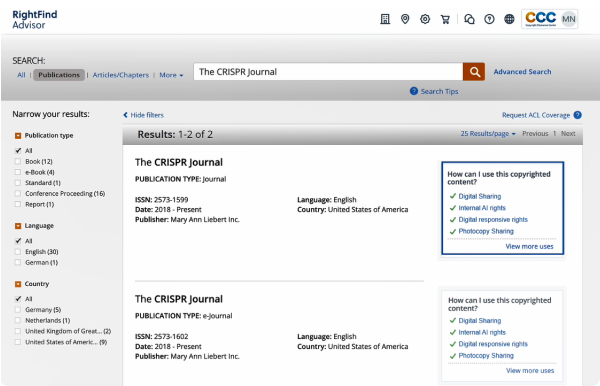This screenshot has width=600, height=386.
Task: Click the Hide filters chevron
Action: tap(125, 115)
